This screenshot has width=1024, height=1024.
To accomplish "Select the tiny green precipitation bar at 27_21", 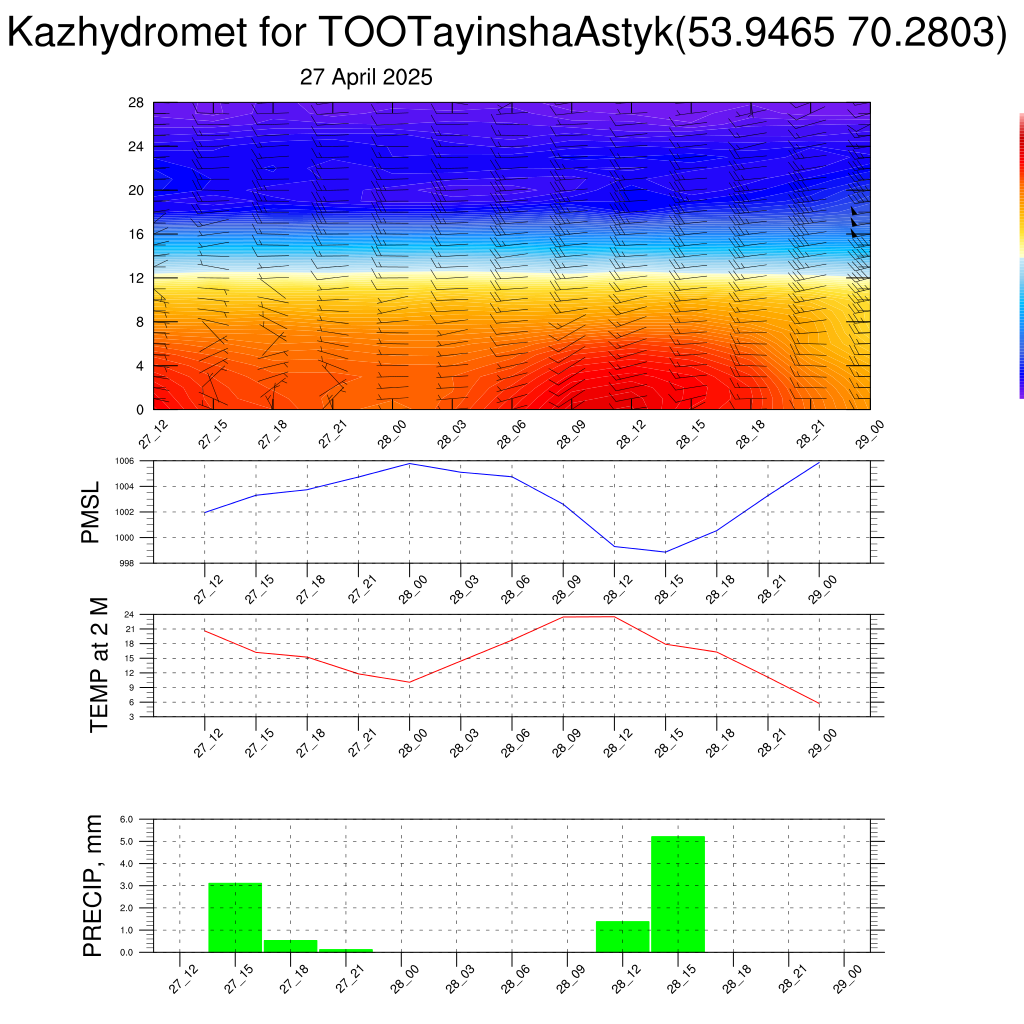I will coord(346,950).
